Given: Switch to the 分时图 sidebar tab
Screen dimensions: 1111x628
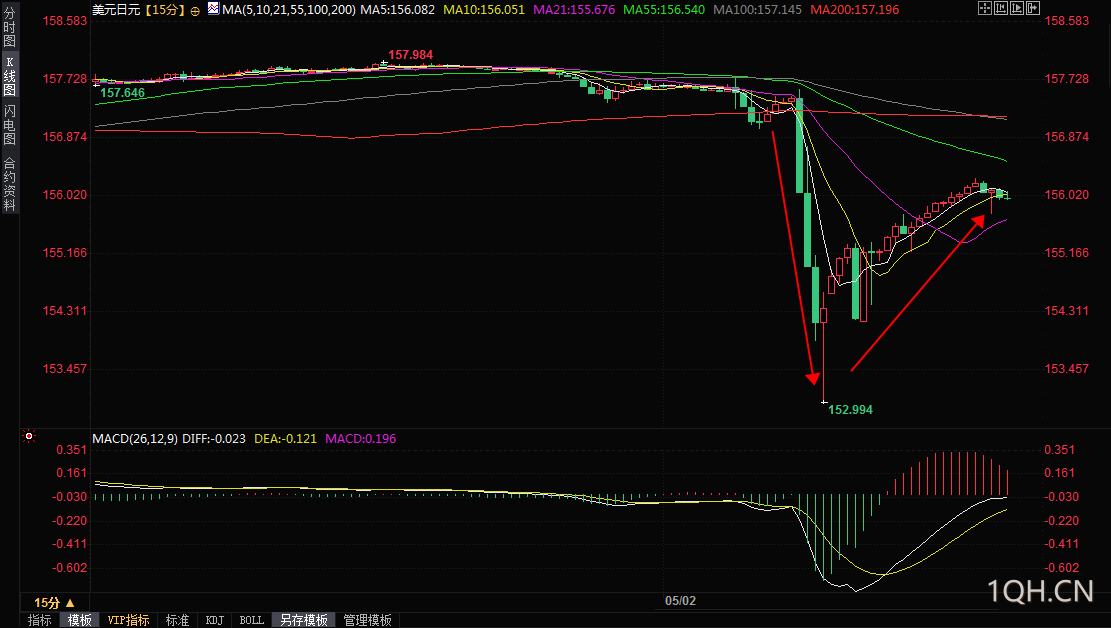Looking at the screenshot, I should click(9, 28).
